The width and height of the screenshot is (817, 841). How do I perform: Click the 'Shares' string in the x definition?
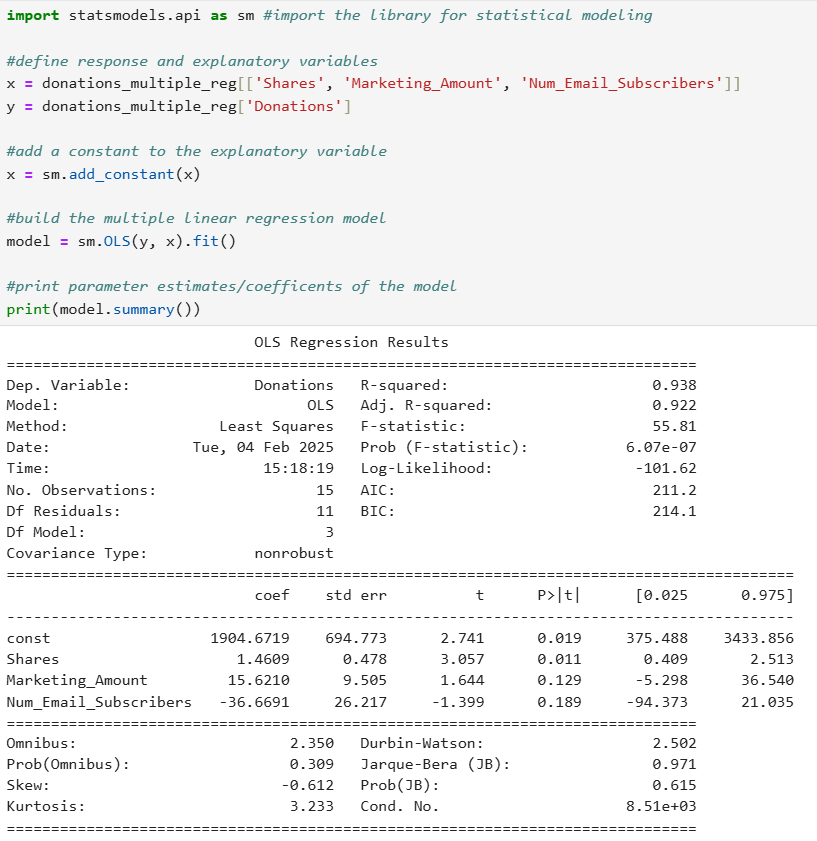click(290, 83)
